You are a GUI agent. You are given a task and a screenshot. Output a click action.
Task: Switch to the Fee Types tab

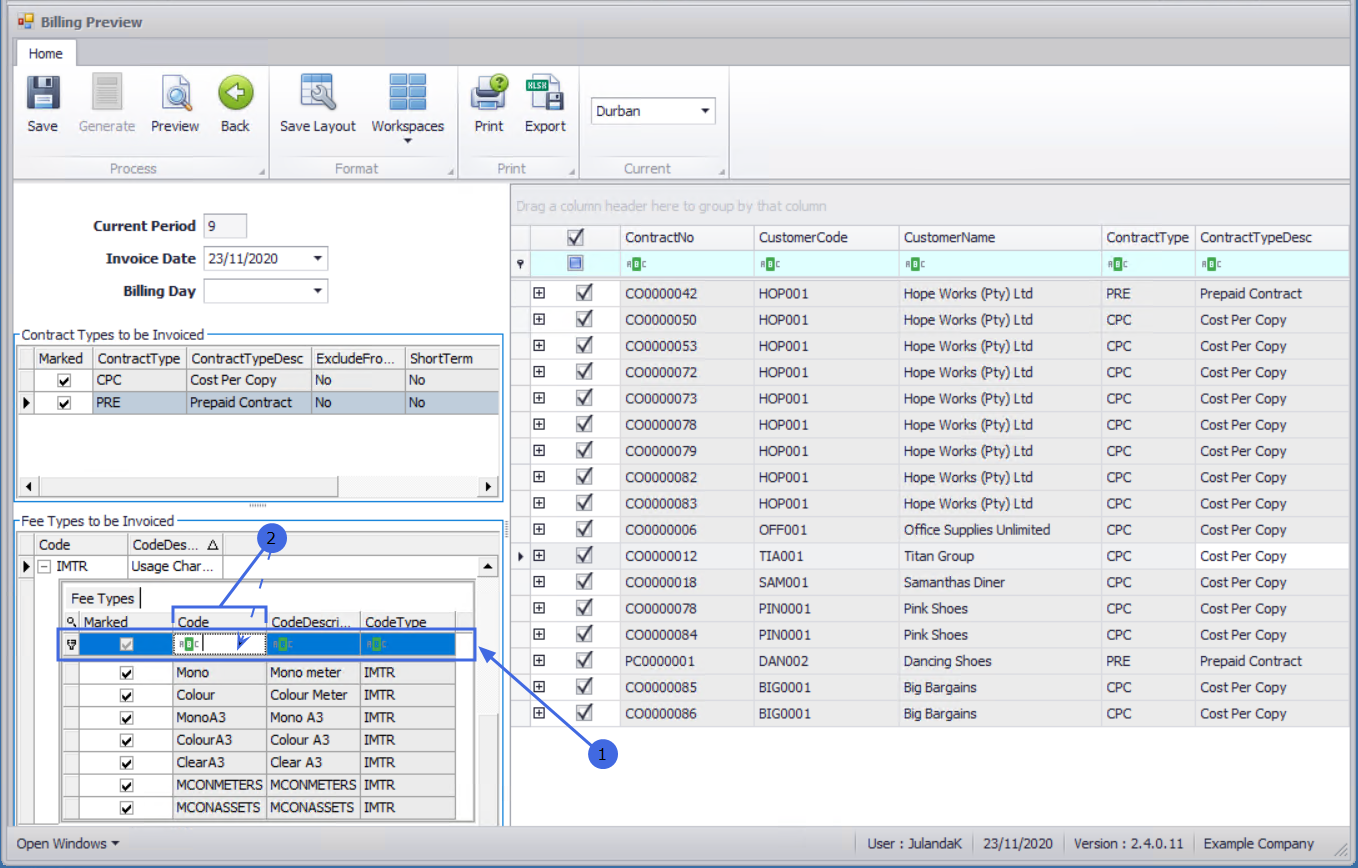click(102, 598)
